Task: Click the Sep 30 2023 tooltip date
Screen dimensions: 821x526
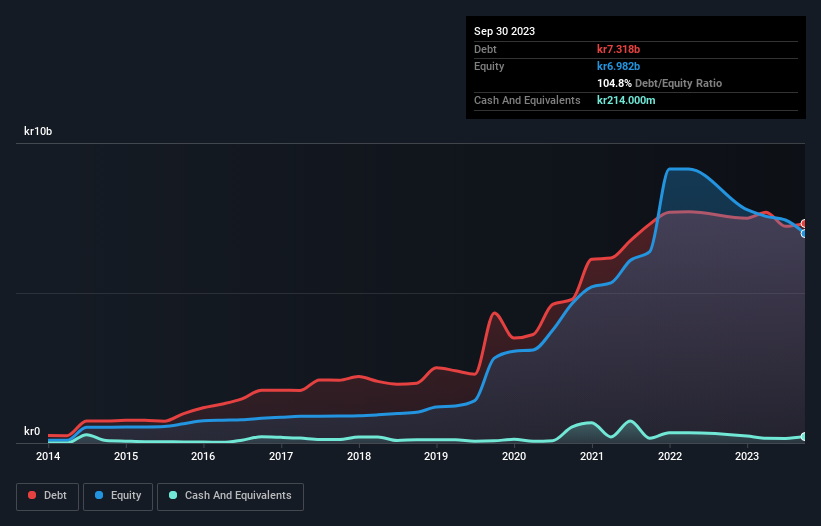Action: pyautogui.click(x=504, y=31)
